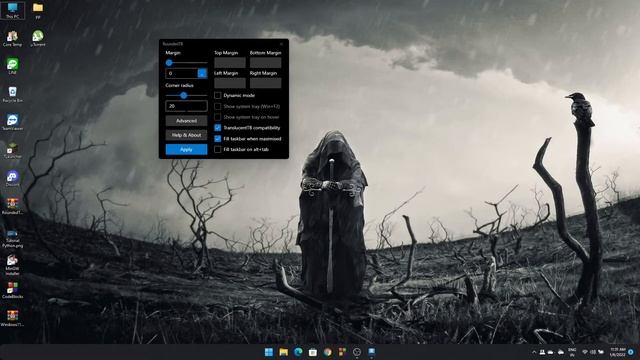The width and height of the screenshot is (640, 360).
Task: Open the colorful tiles app on taskbar
Action: point(342,352)
